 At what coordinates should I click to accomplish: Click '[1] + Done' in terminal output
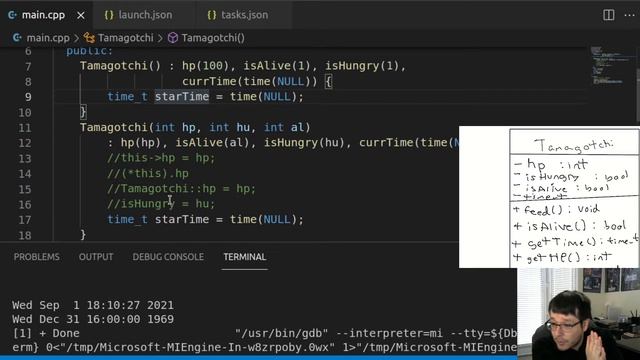coord(46,333)
